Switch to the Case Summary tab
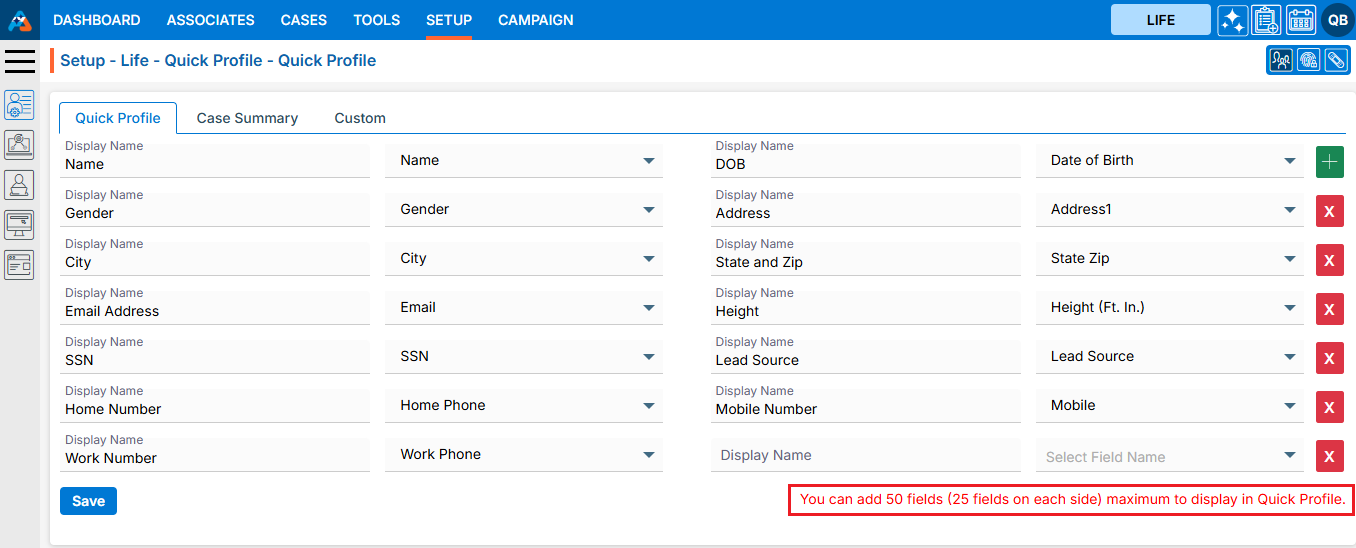 pos(247,118)
